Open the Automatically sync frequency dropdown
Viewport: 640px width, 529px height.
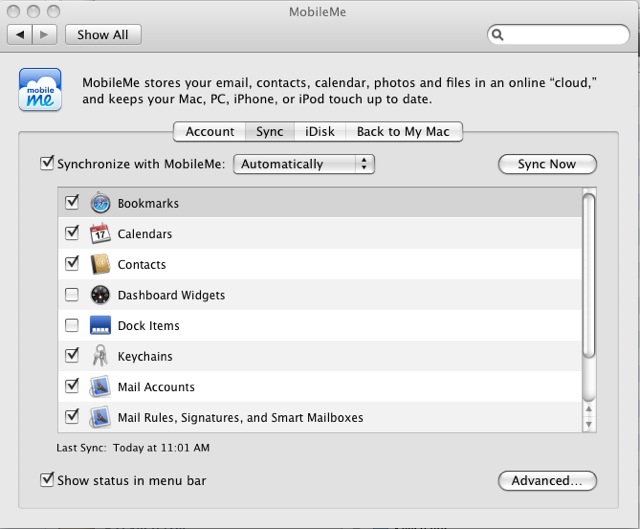tap(304, 164)
